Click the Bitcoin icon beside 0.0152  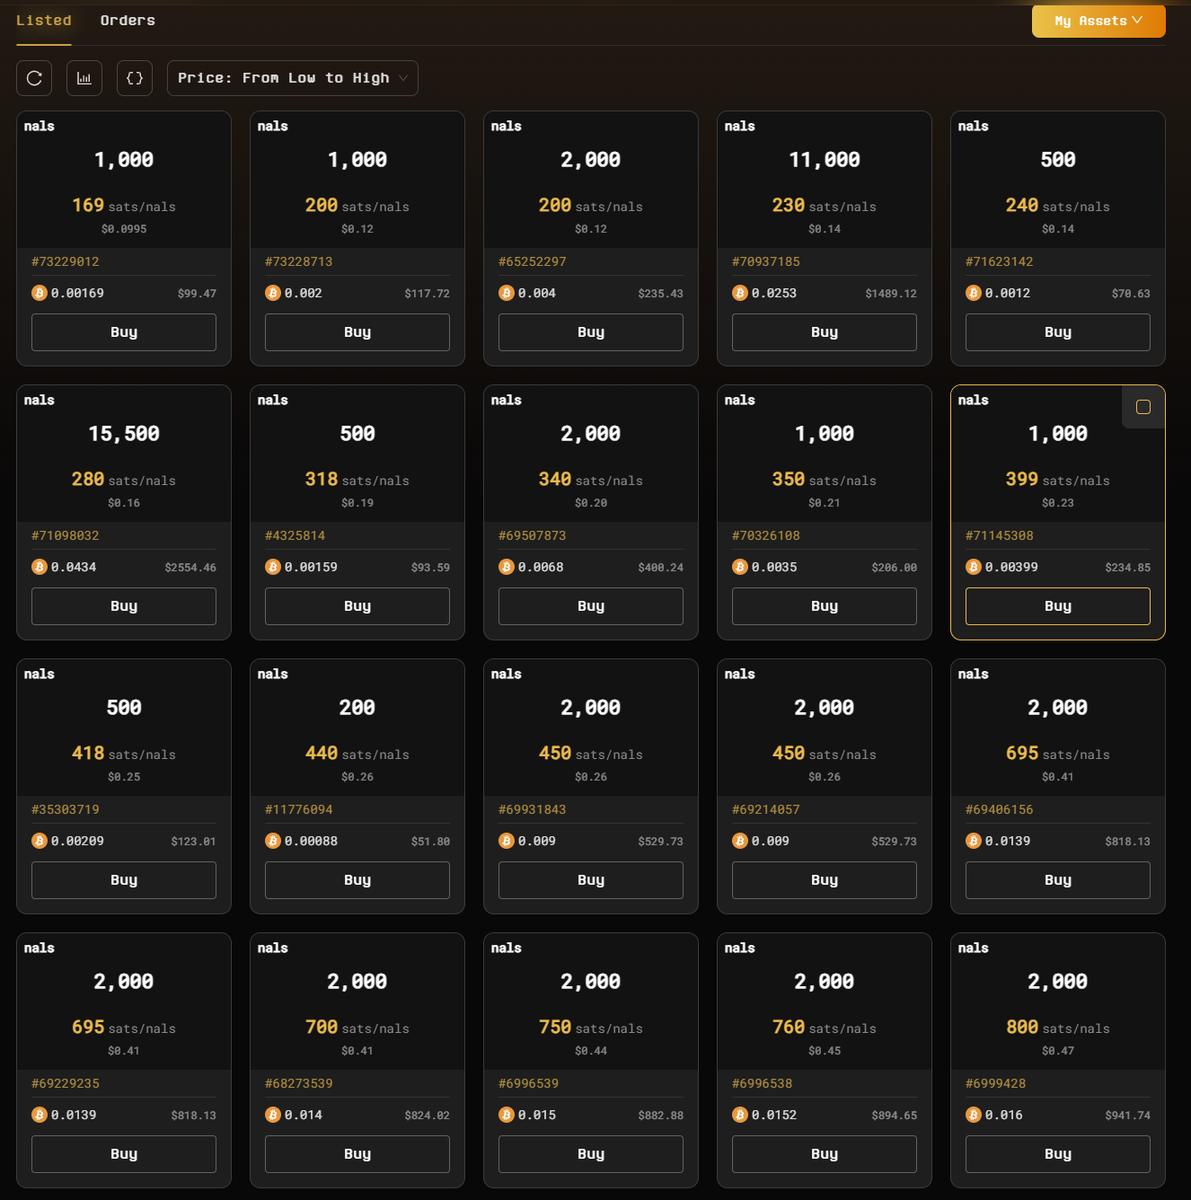[x=740, y=1115]
